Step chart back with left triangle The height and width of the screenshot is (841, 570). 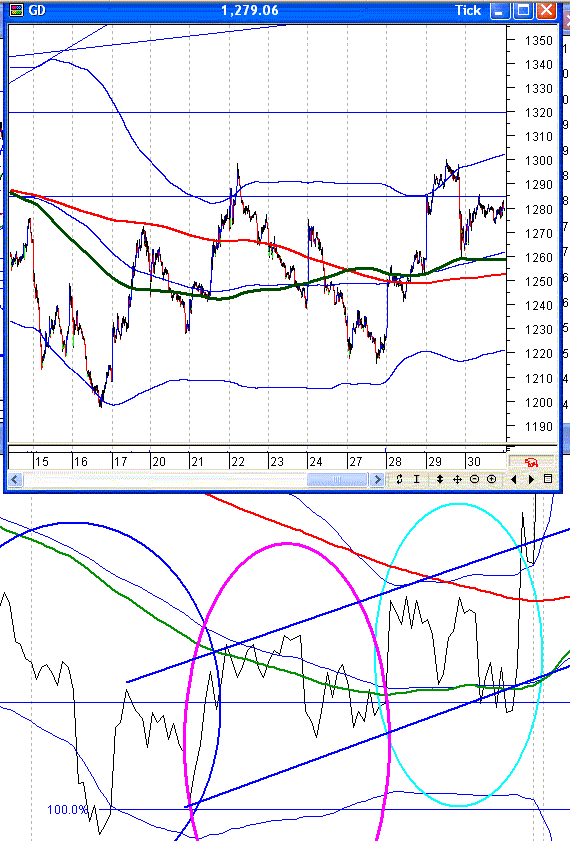point(514,479)
